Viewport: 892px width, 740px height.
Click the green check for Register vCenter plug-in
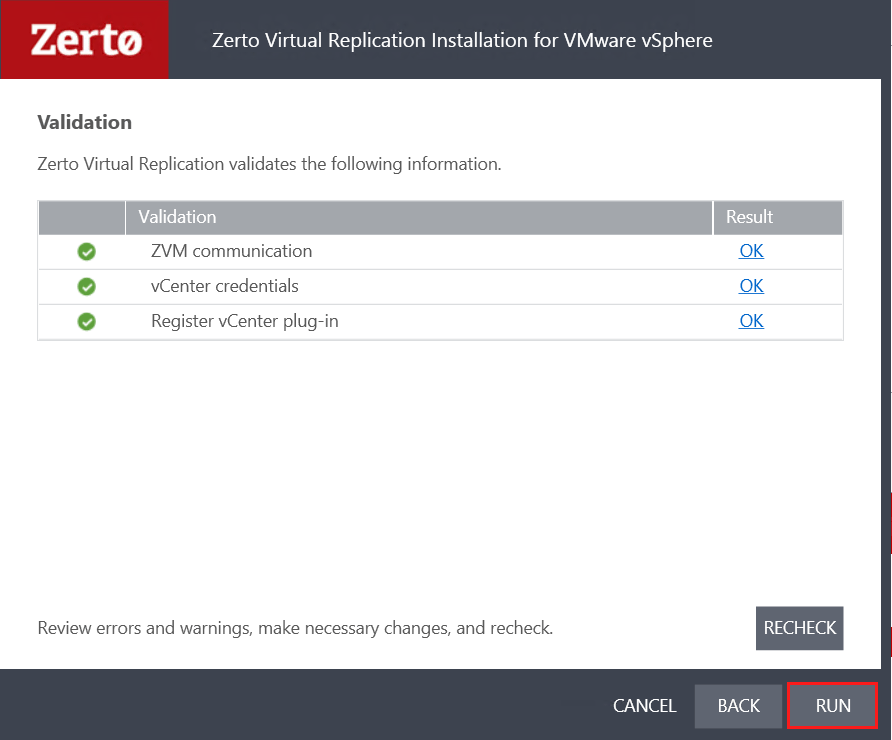click(x=86, y=321)
